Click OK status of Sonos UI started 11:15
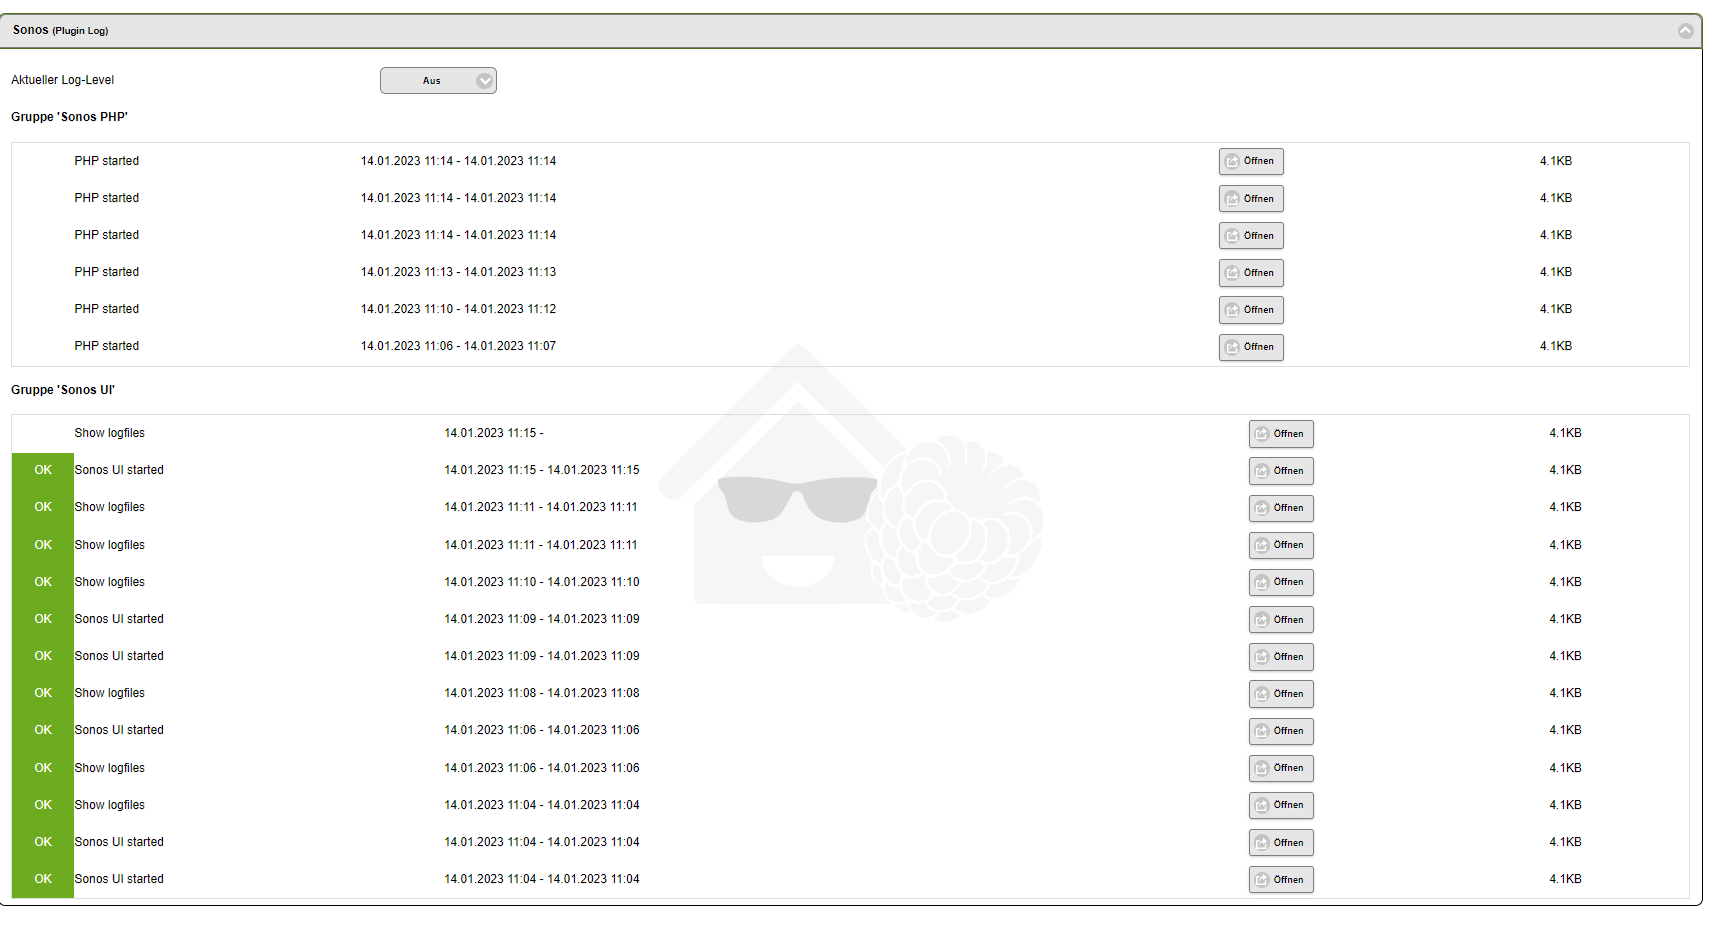The width and height of the screenshot is (1712, 941). click(x=43, y=470)
